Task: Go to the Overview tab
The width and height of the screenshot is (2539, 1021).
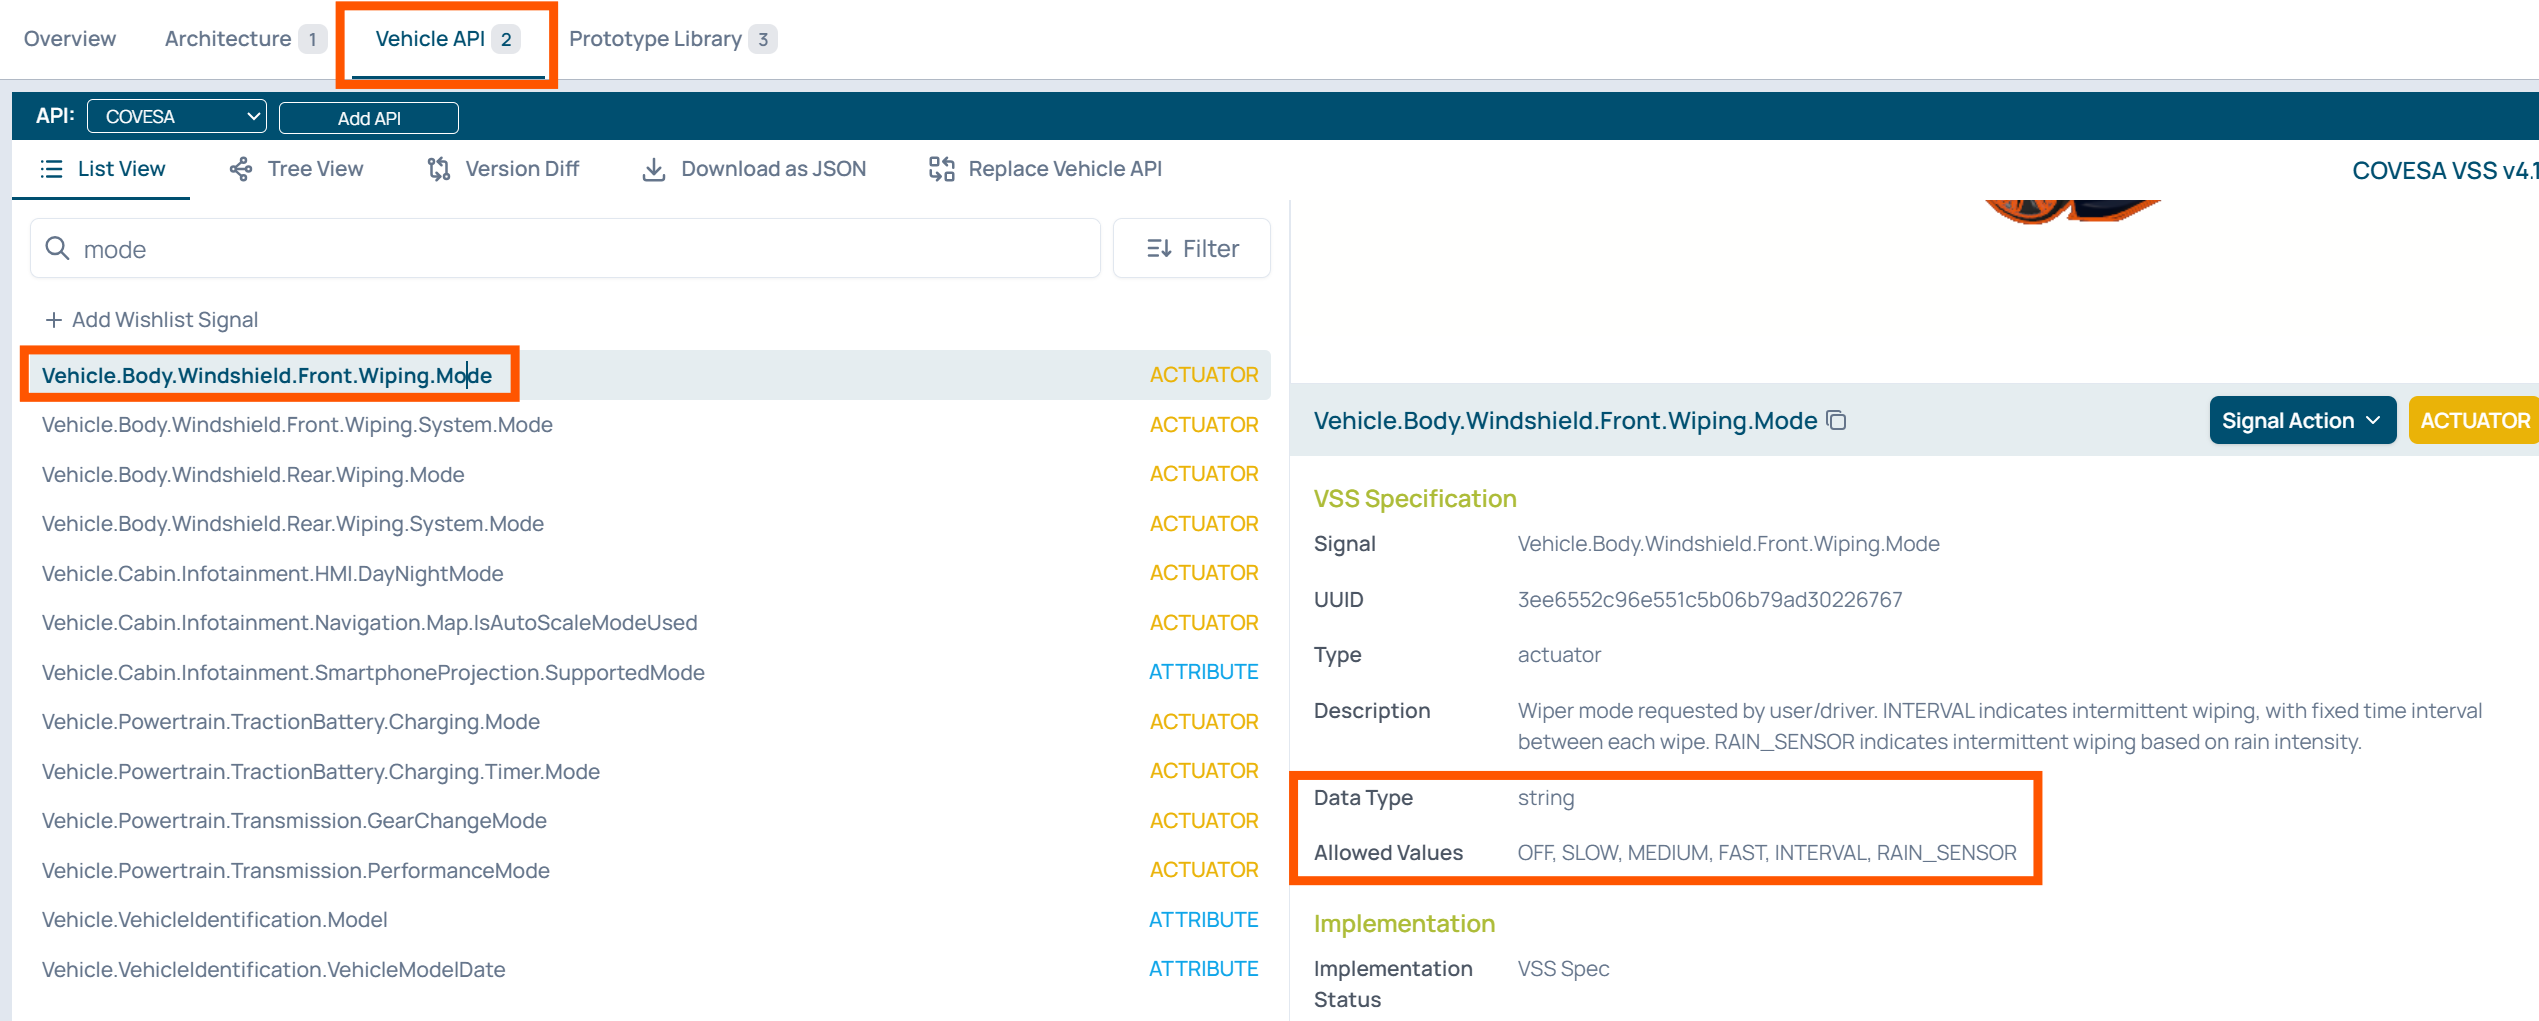Action: click(70, 39)
